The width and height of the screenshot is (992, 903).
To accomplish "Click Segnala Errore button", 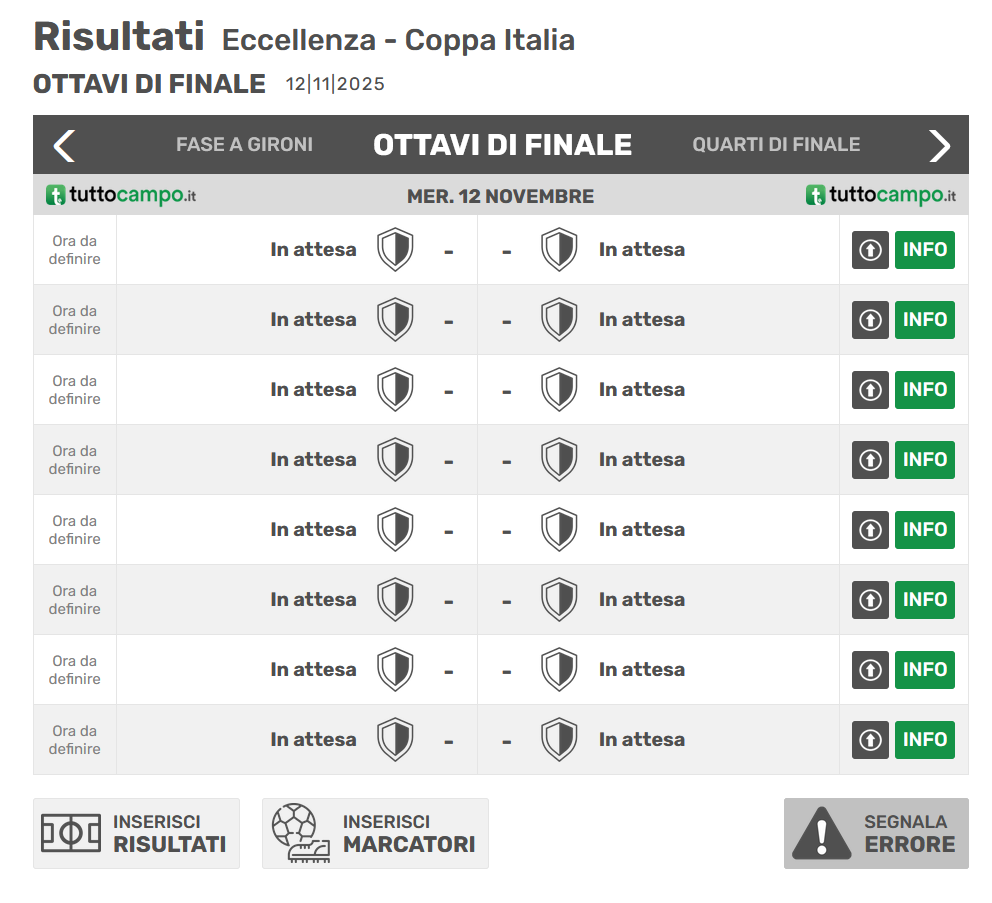I will (x=876, y=833).
